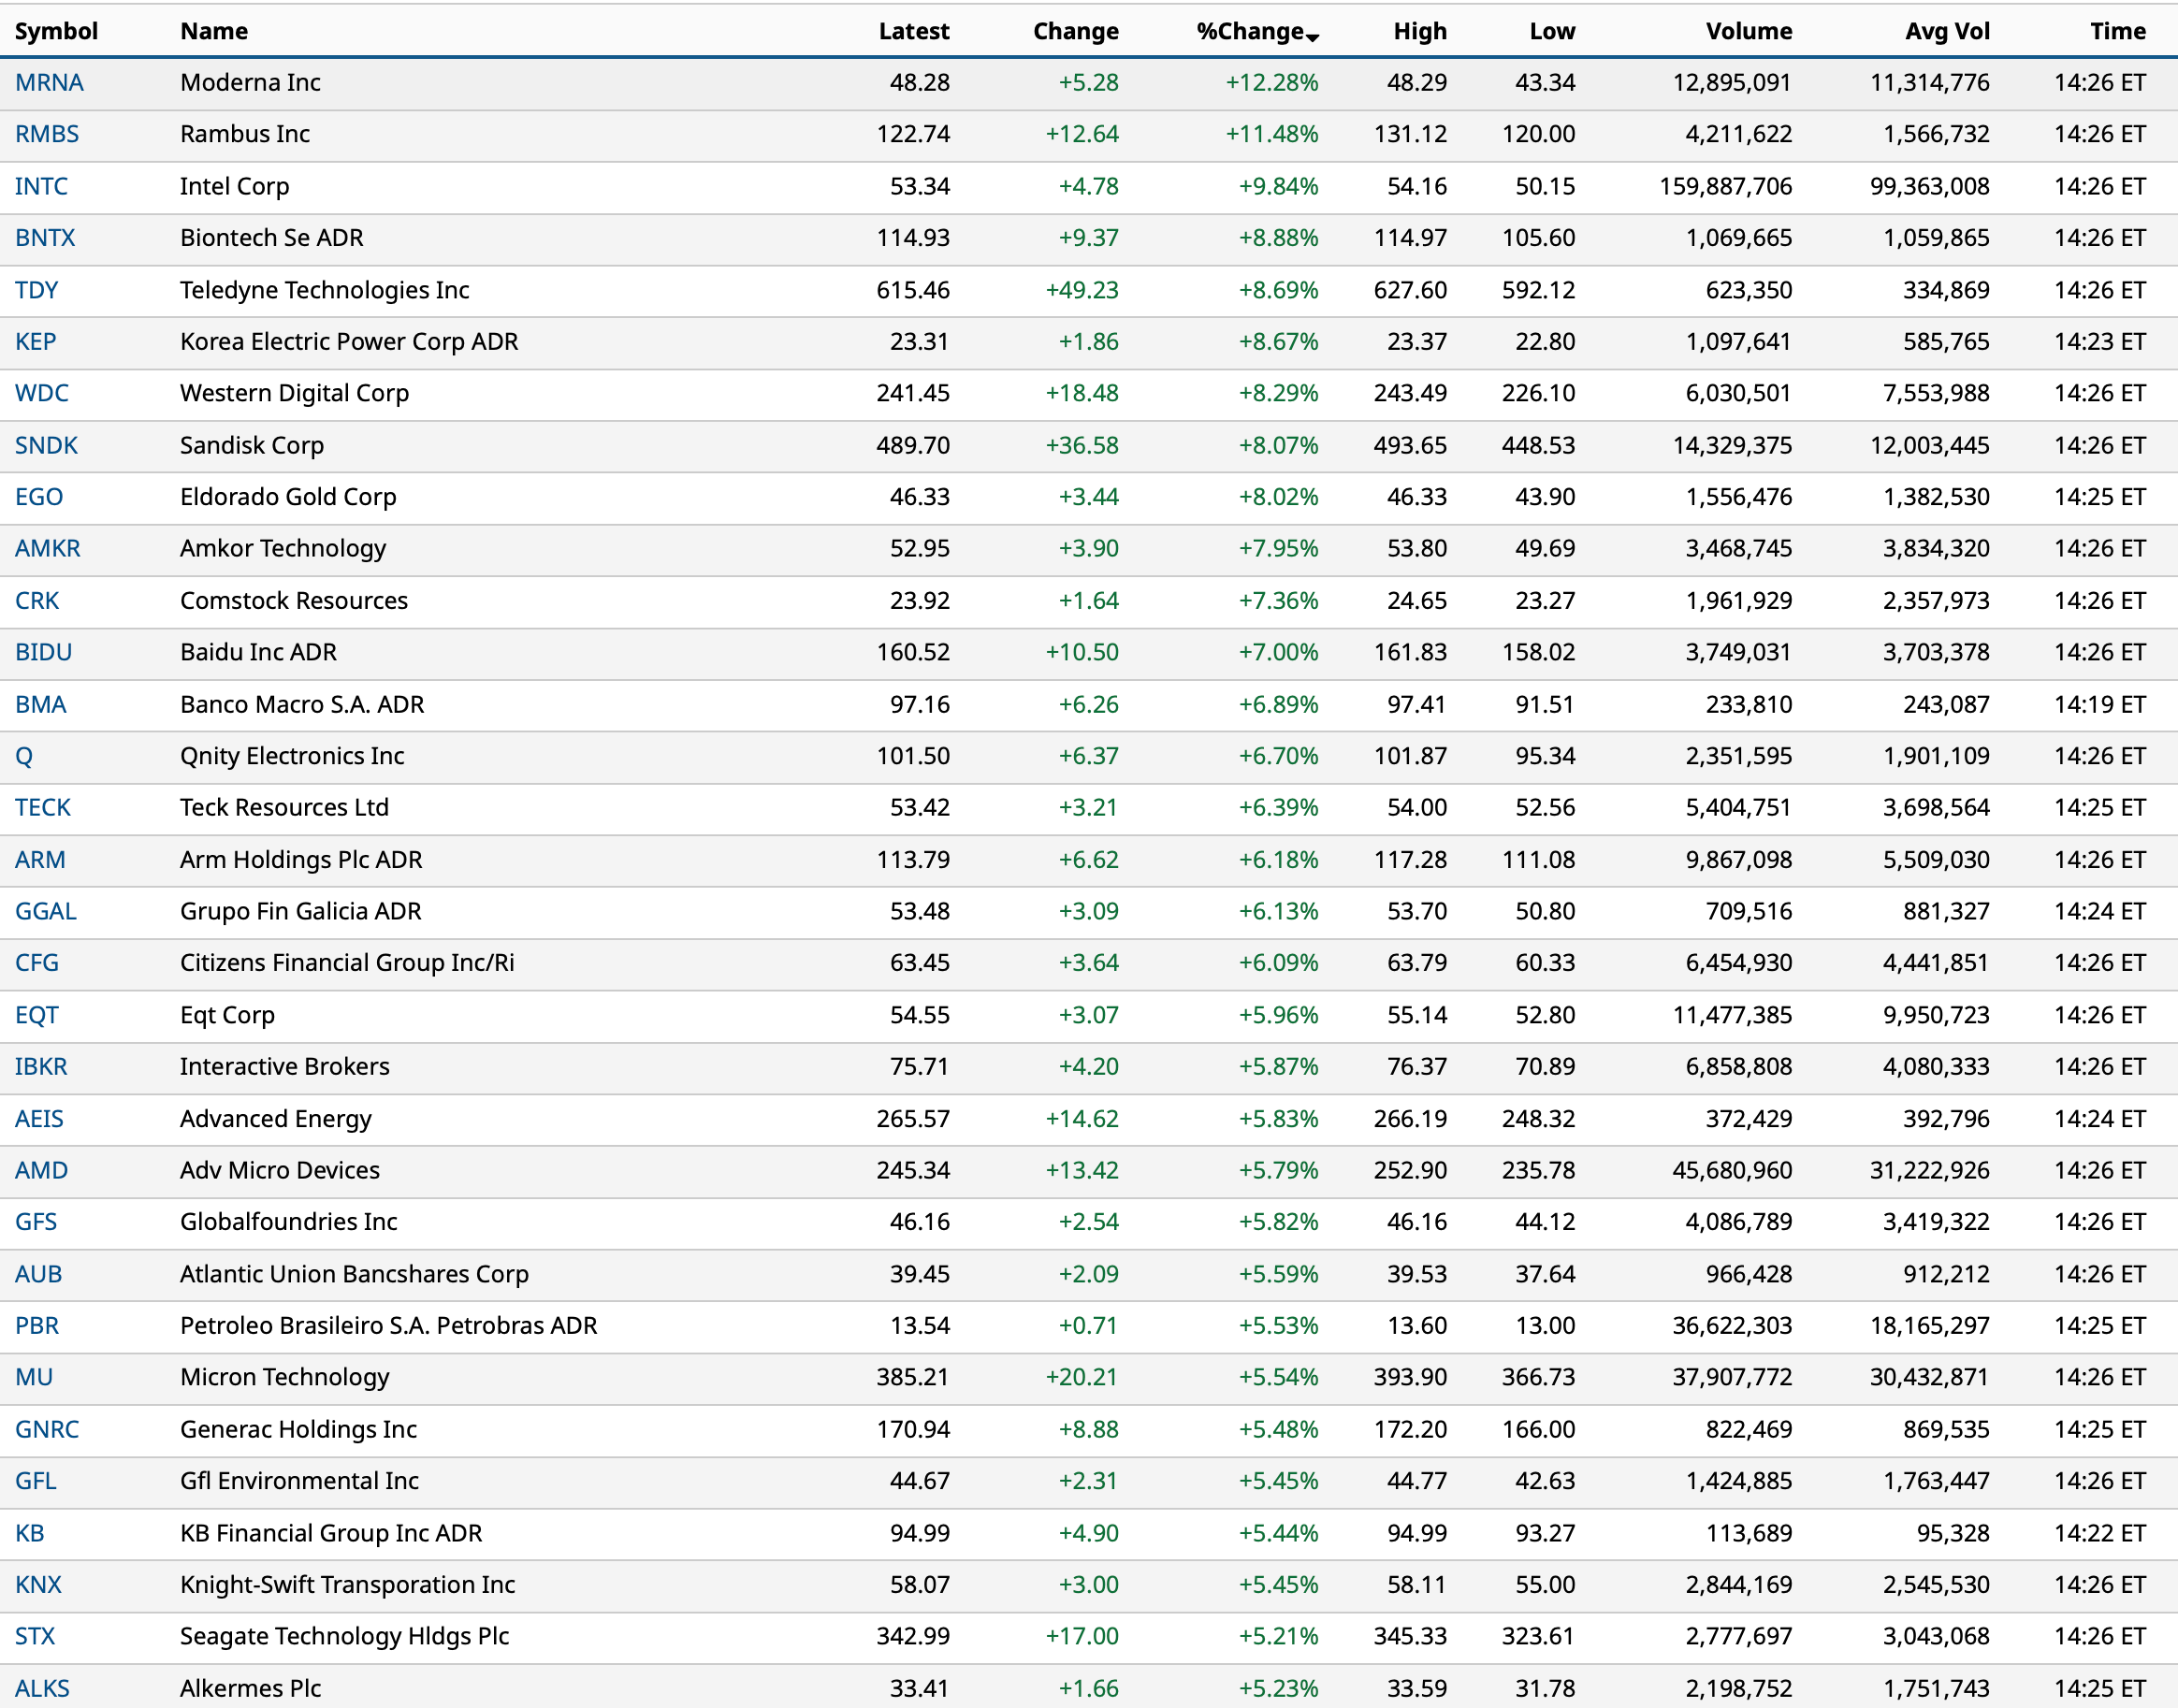Click the High column header
This screenshot has height=1708, width=2178.
click(1419, 31)
